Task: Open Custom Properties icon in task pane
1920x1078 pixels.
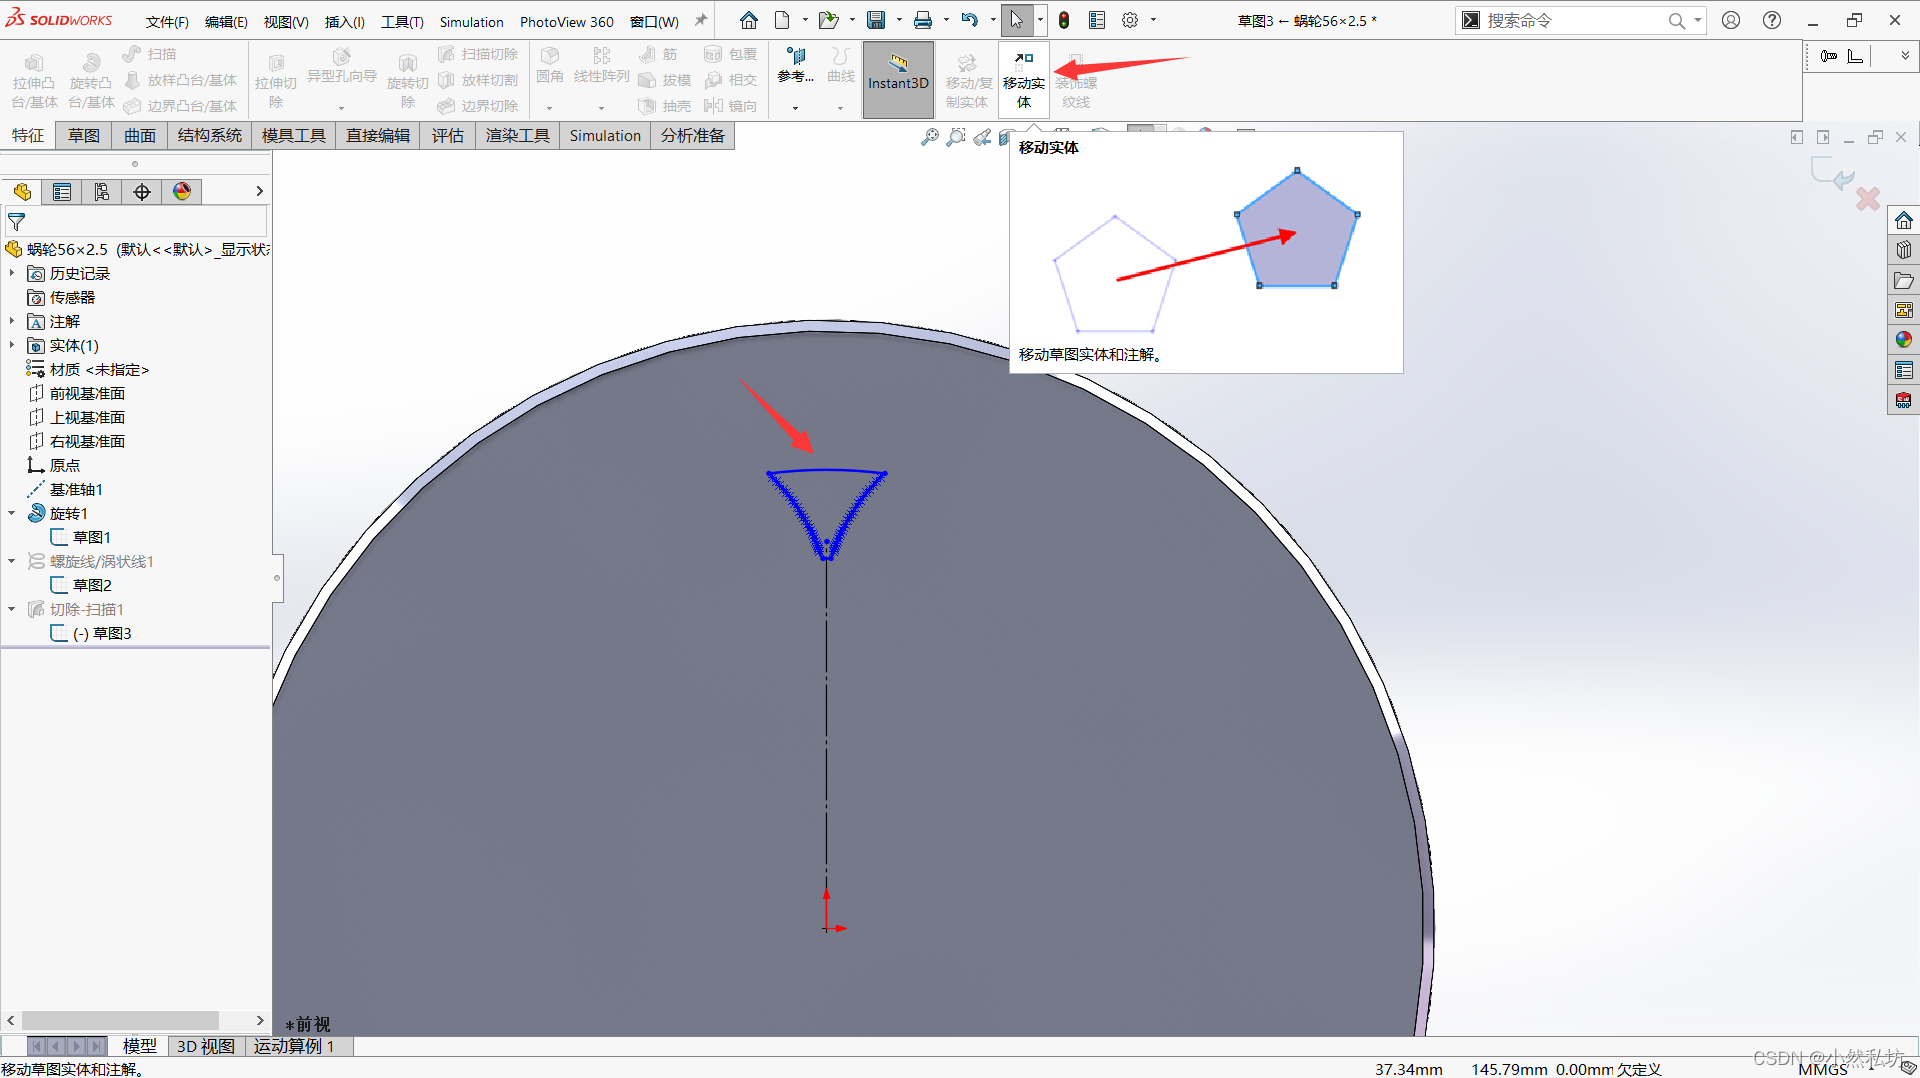Action: (1904, 371)
